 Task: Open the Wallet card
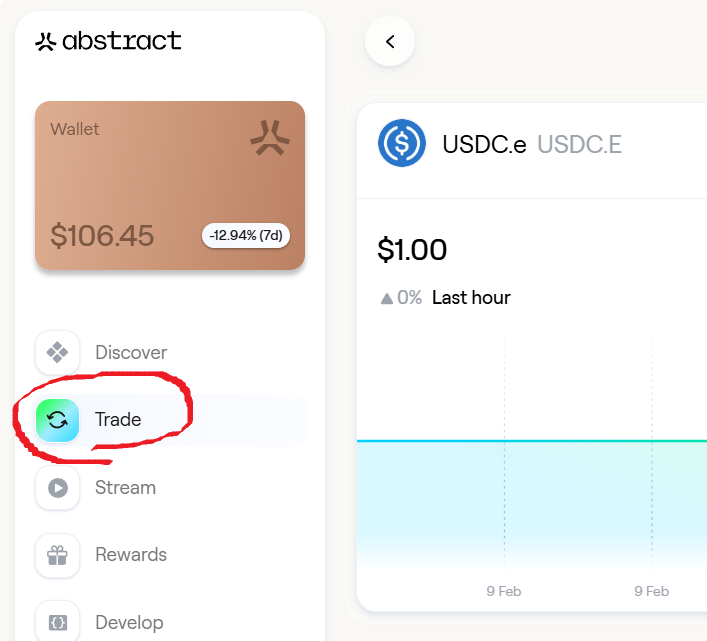coord(170,185)
